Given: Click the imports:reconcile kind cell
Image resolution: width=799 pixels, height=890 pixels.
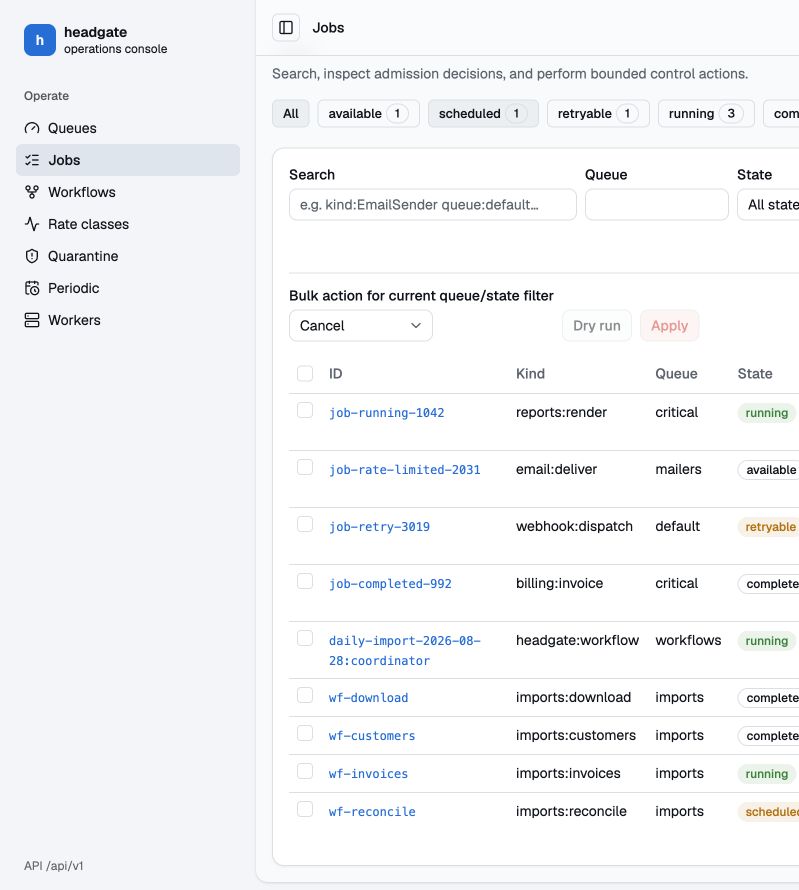Looking at the screenshot, I should click(x=571, y=812).
